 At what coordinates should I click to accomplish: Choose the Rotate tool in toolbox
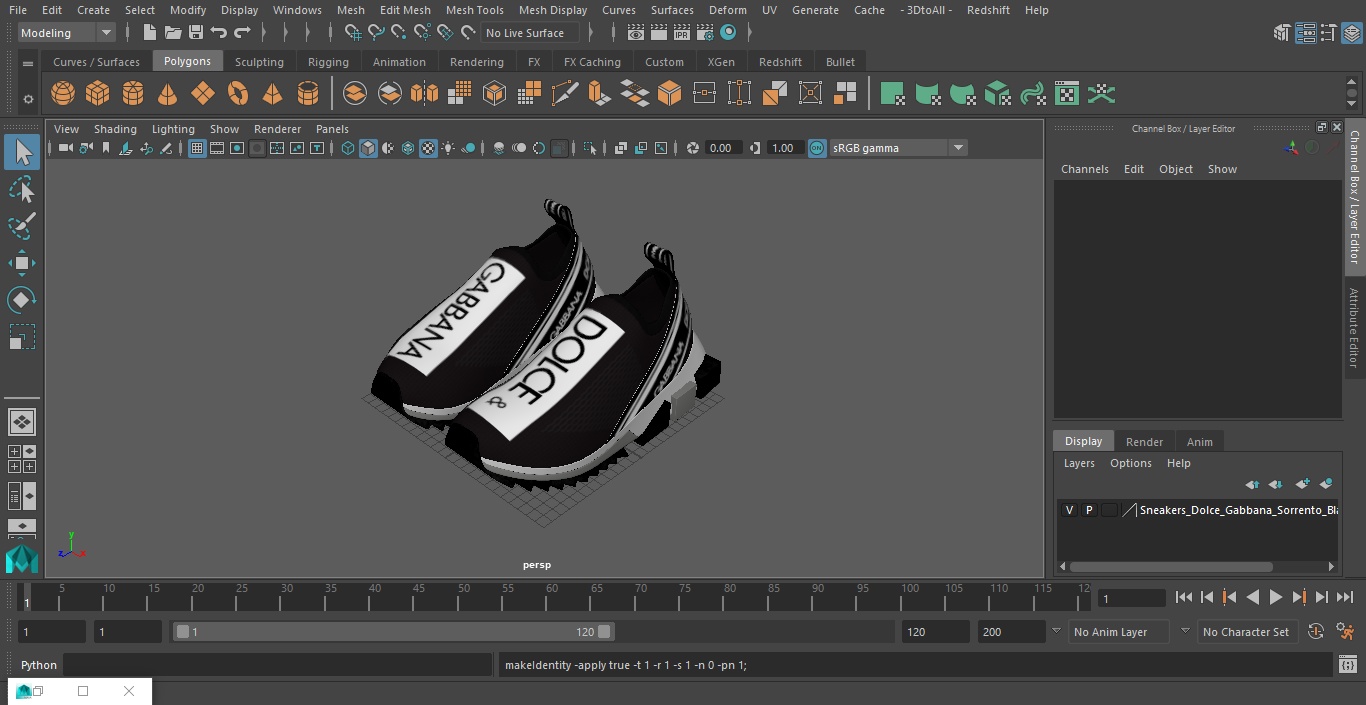[22, 300]
